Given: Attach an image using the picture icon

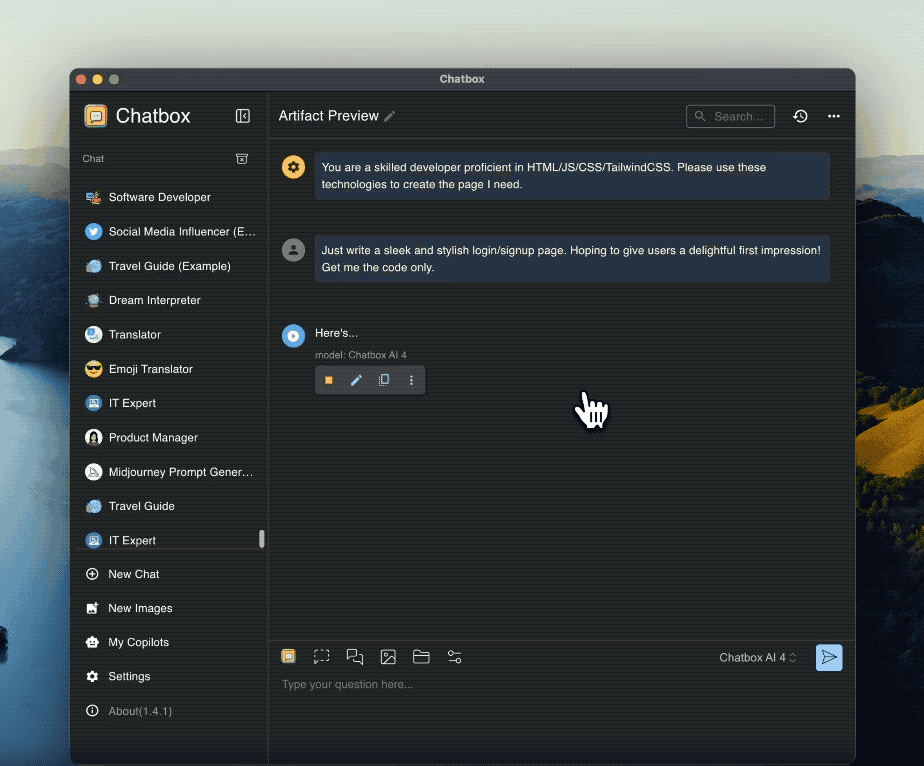Looking at the screenshot, I should pyautogui.click(x=388, y=656).
